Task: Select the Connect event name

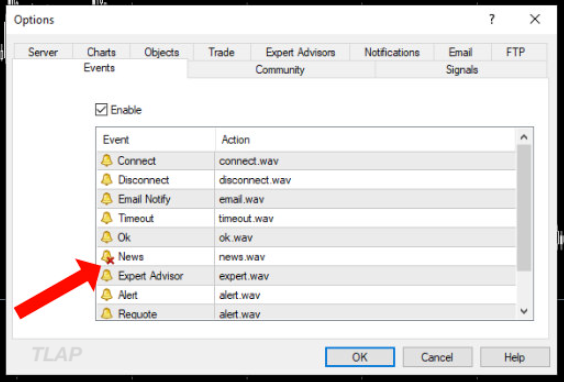Action: pos(137,161)
